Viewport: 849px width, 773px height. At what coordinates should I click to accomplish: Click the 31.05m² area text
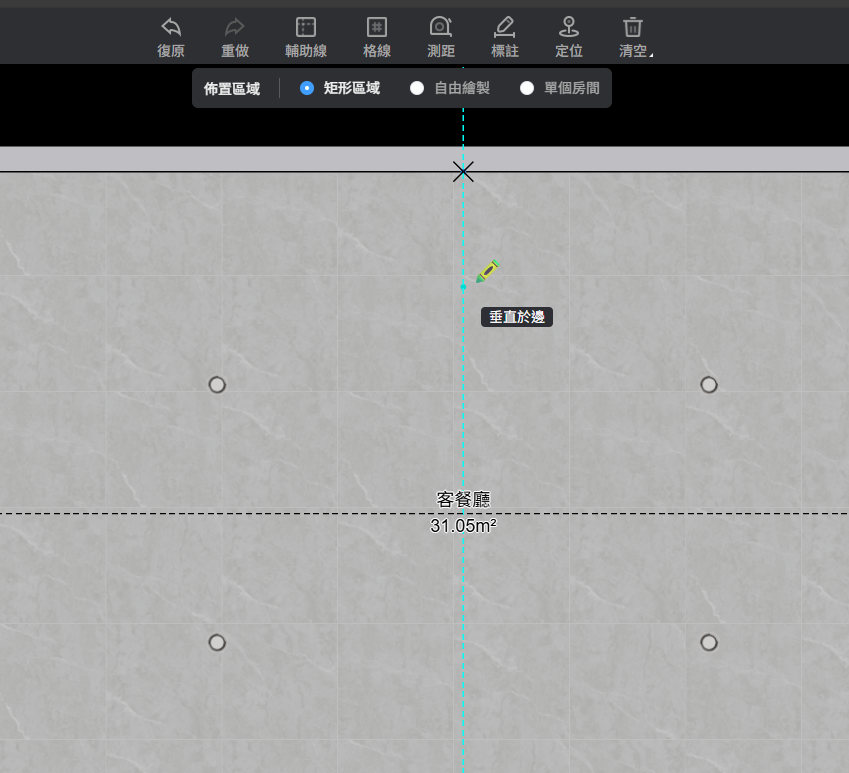pyautogui.click(x=463, y=526)
